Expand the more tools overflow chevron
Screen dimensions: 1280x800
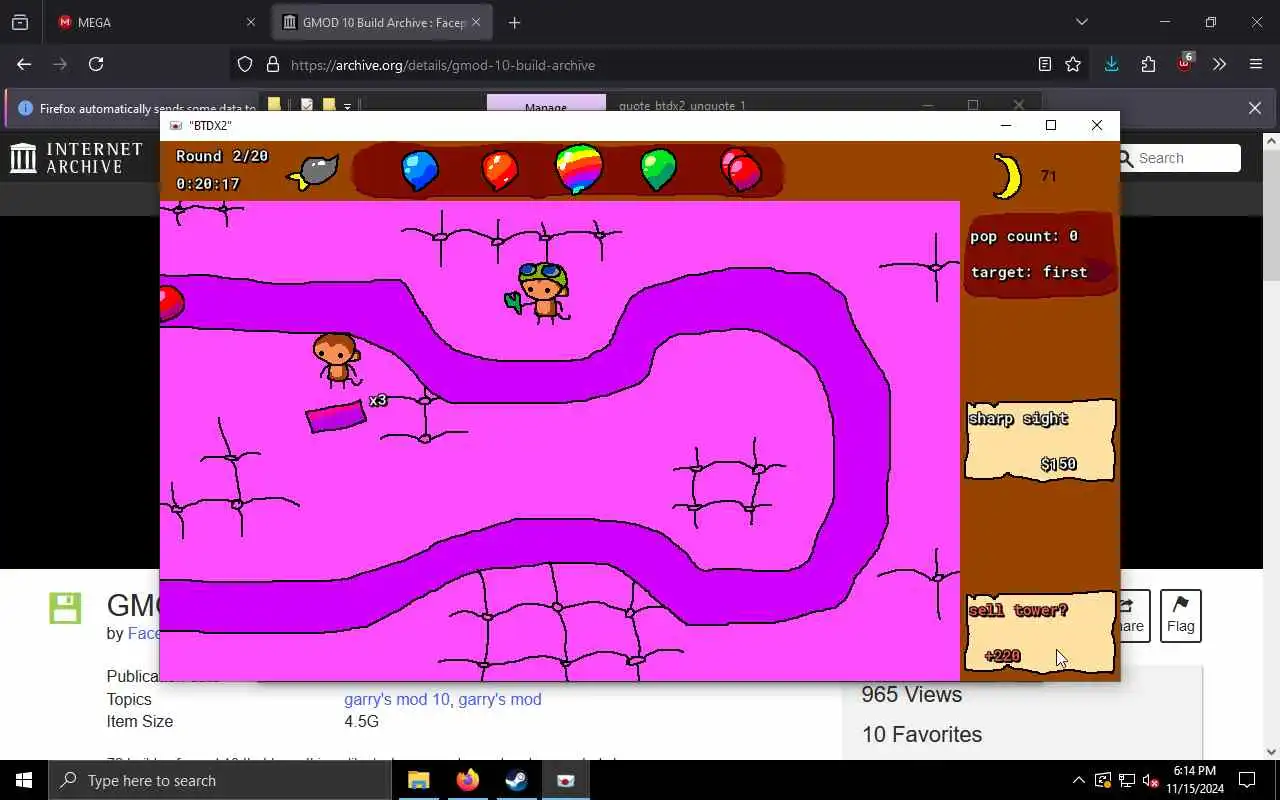click(x=1219, y=64)
